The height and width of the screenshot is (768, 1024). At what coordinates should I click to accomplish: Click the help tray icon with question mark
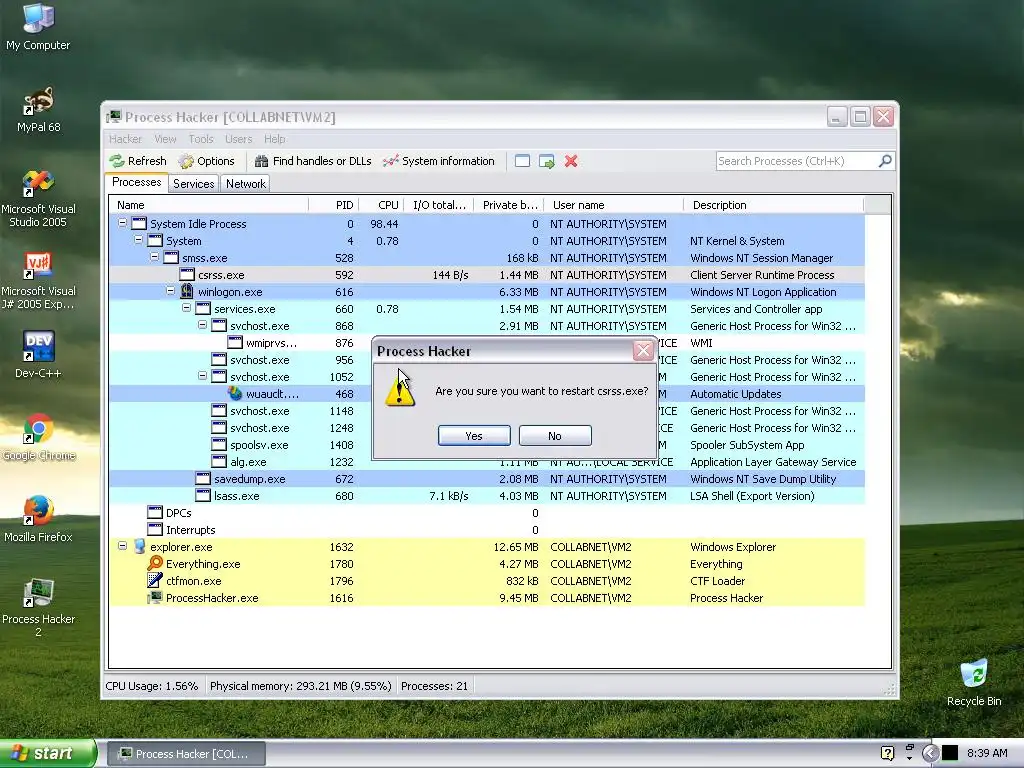coord(887,753)
